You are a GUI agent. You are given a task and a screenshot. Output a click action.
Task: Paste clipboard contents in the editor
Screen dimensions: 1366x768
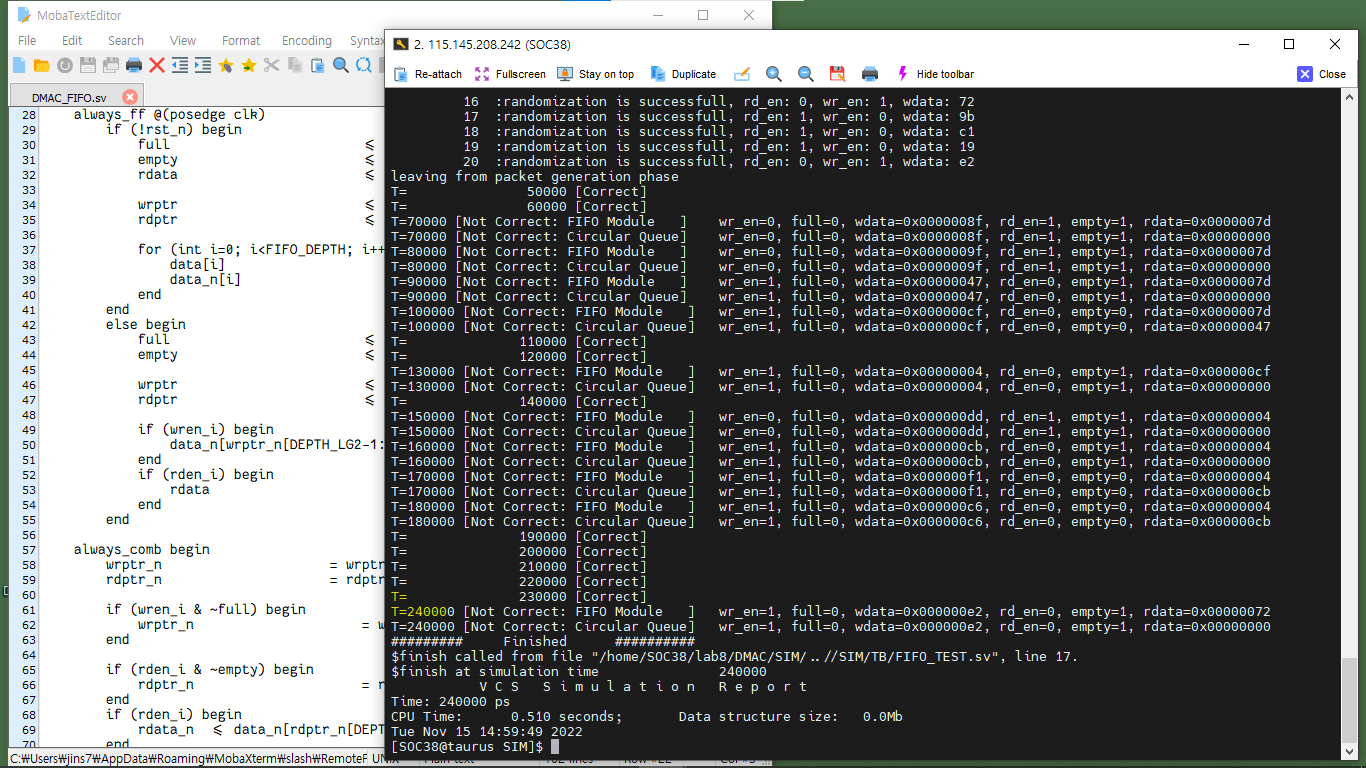[x=317, y=64]
